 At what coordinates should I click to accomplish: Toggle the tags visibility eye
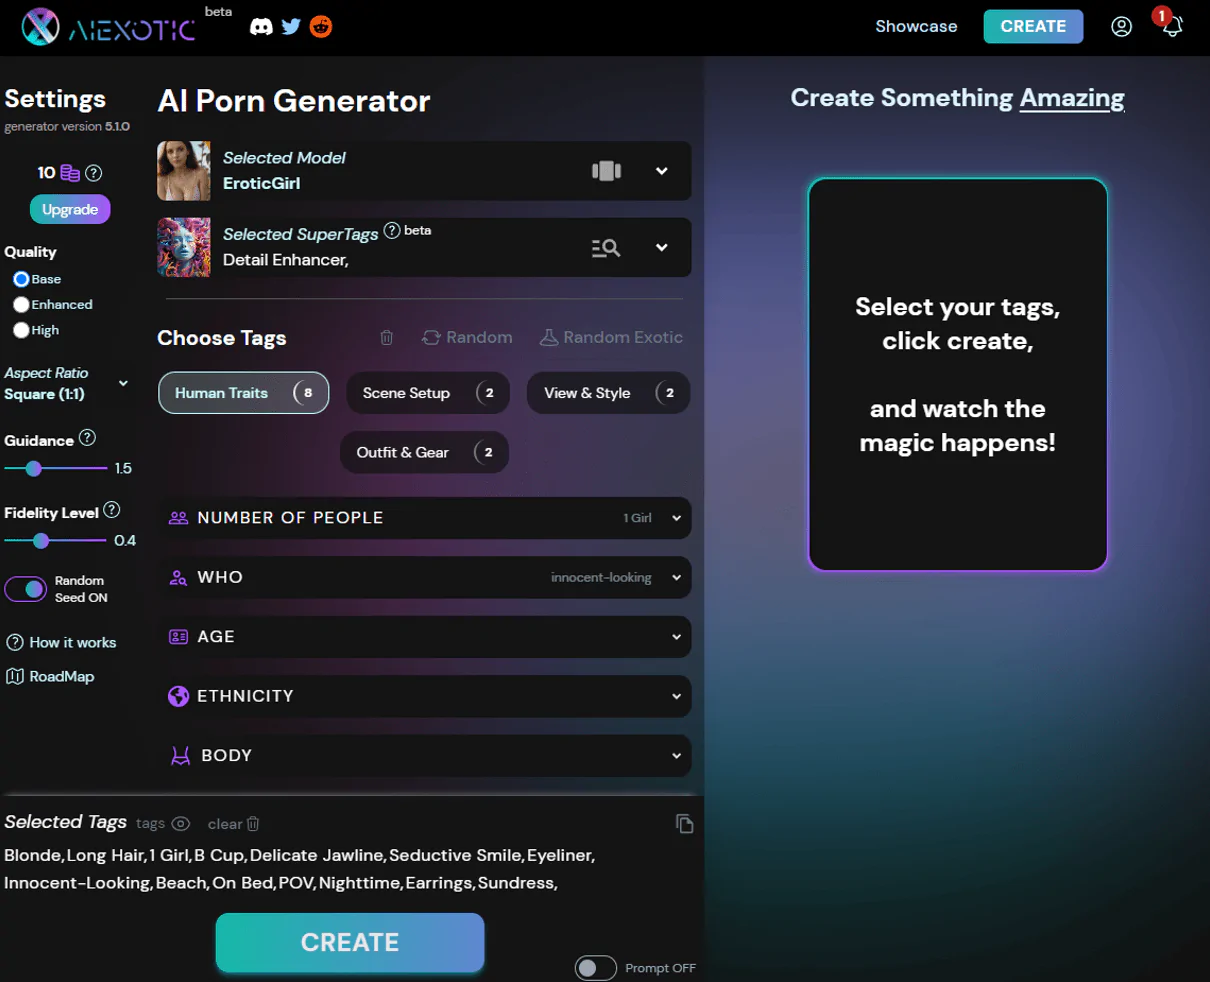click(181, 824)
